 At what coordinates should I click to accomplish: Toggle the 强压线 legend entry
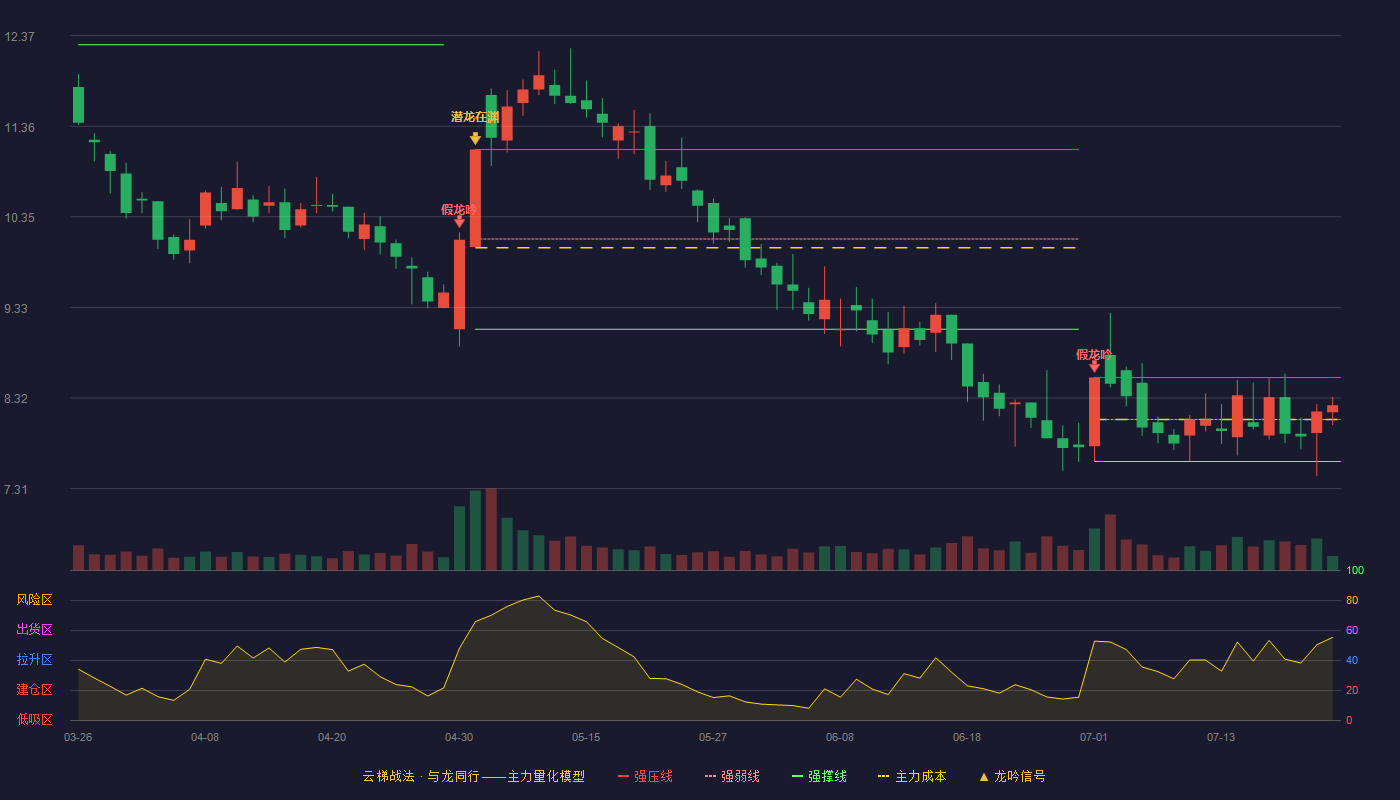[645, 776]
